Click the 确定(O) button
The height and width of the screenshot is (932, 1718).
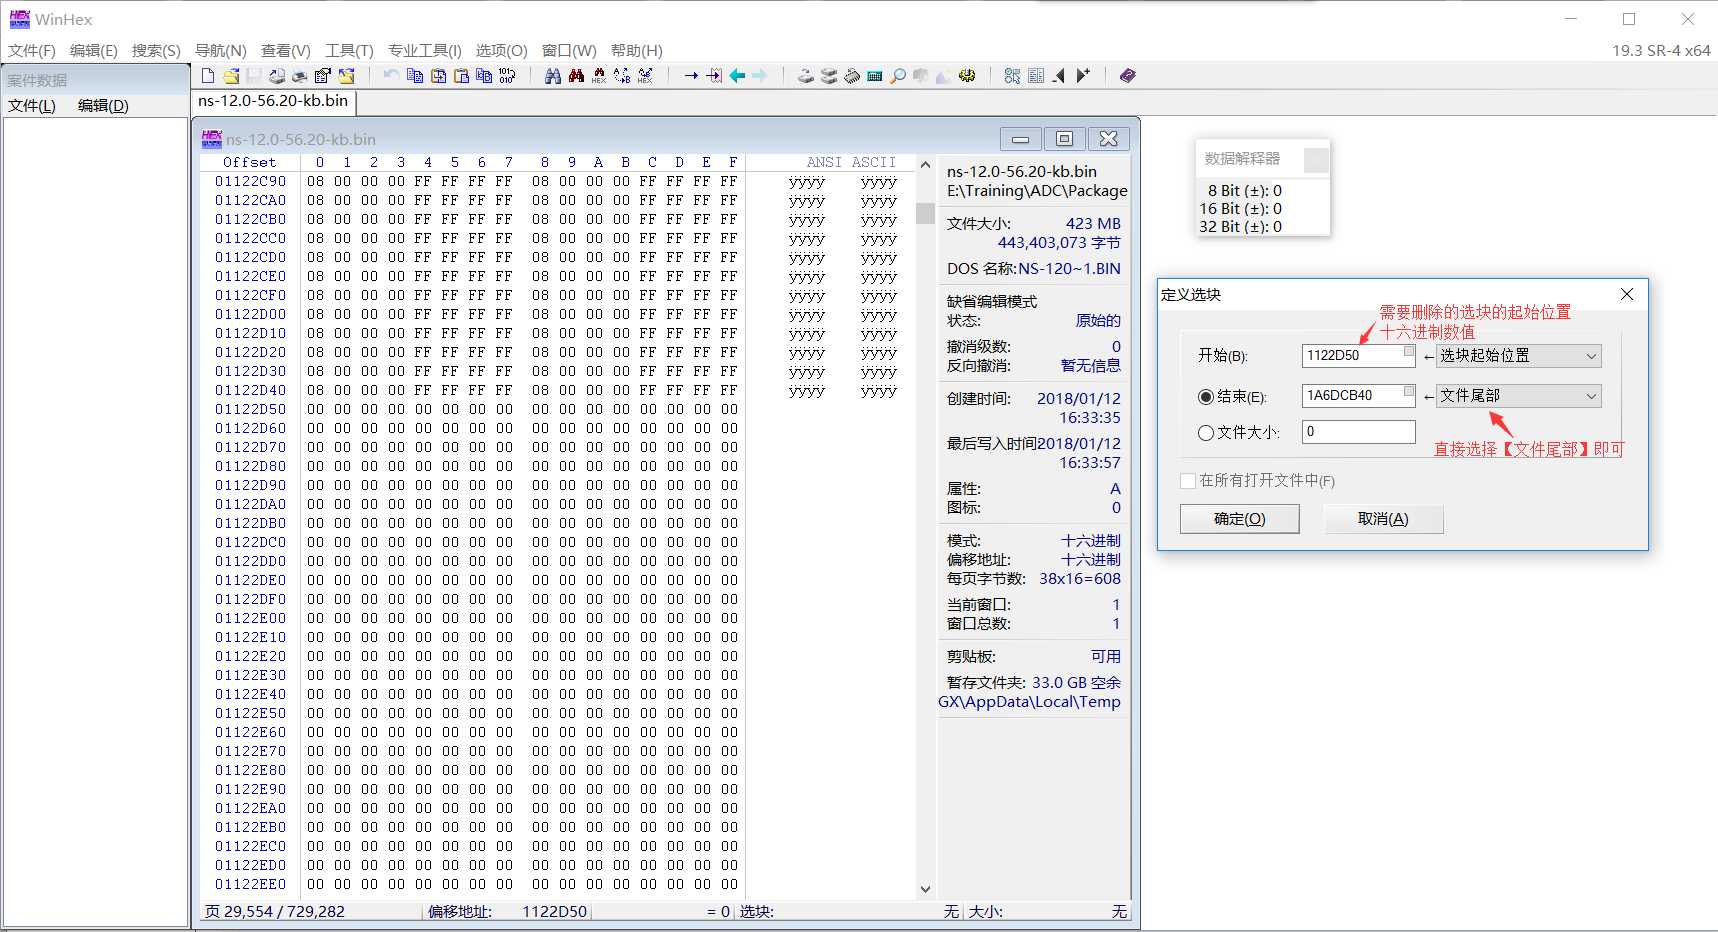pos(1240,519)
